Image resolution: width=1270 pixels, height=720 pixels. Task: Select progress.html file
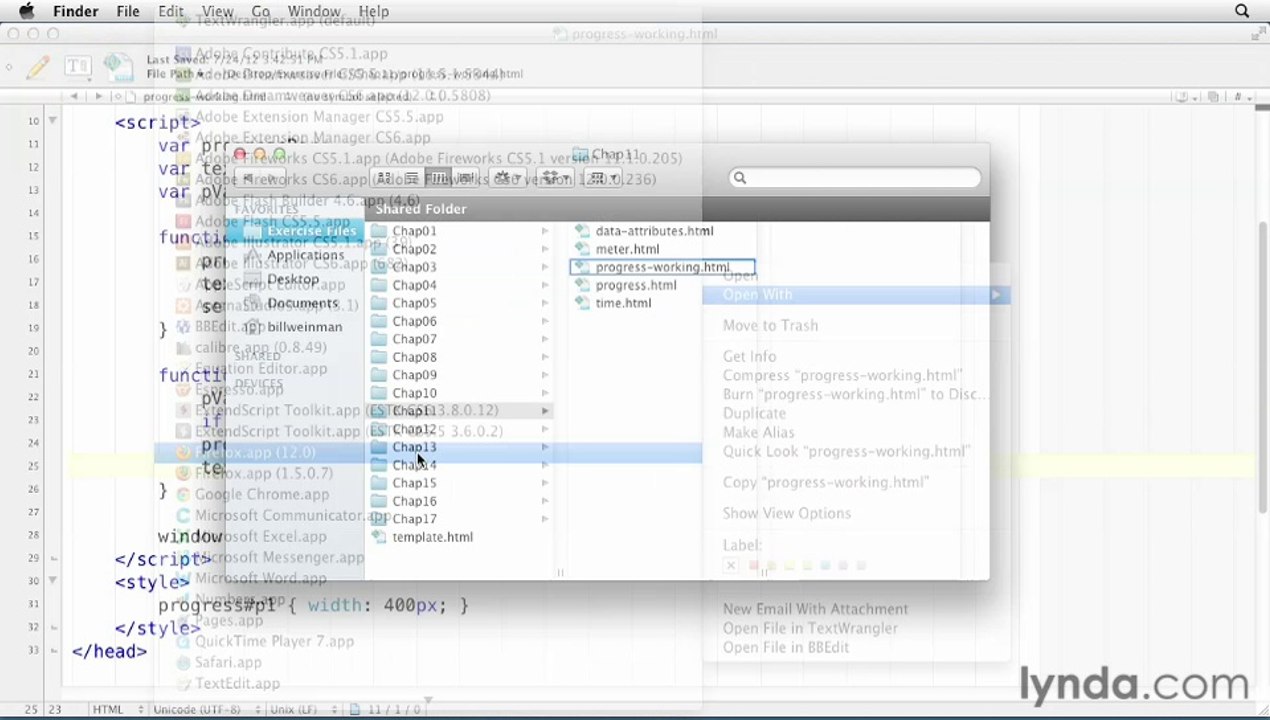[636, 285]
